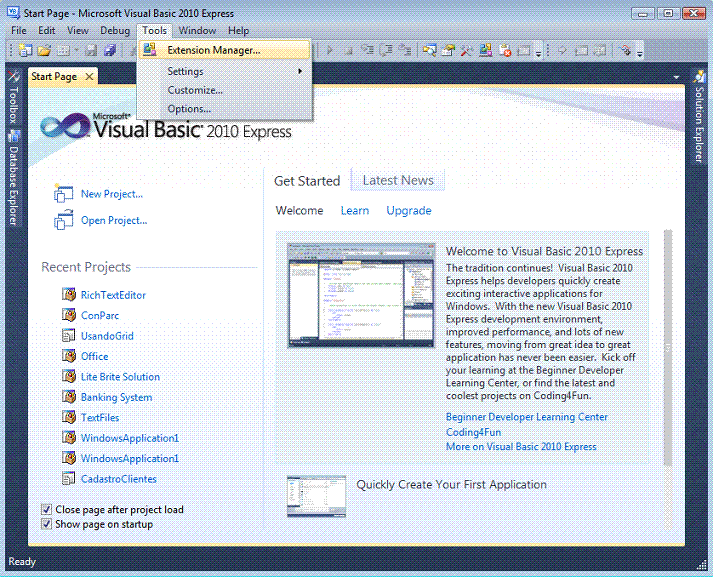The image size is (713, 577).
Task: Click the Step Over toolbar icon
Action: click(386, 50)
